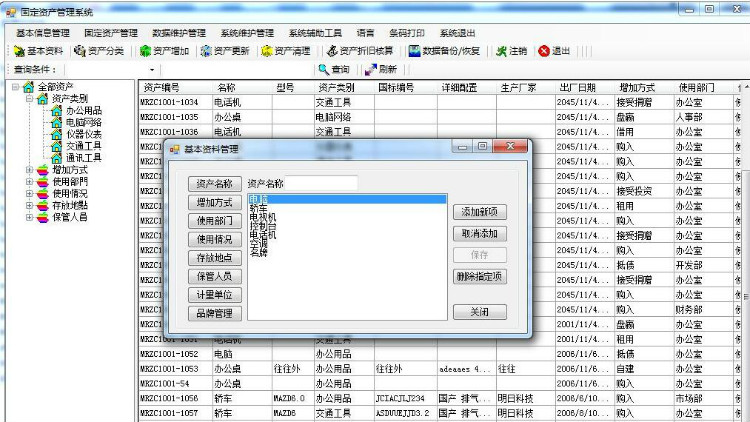Open the 固定资产管理 menu
This screenshot has height=422, width=750.
click(111, 33)
